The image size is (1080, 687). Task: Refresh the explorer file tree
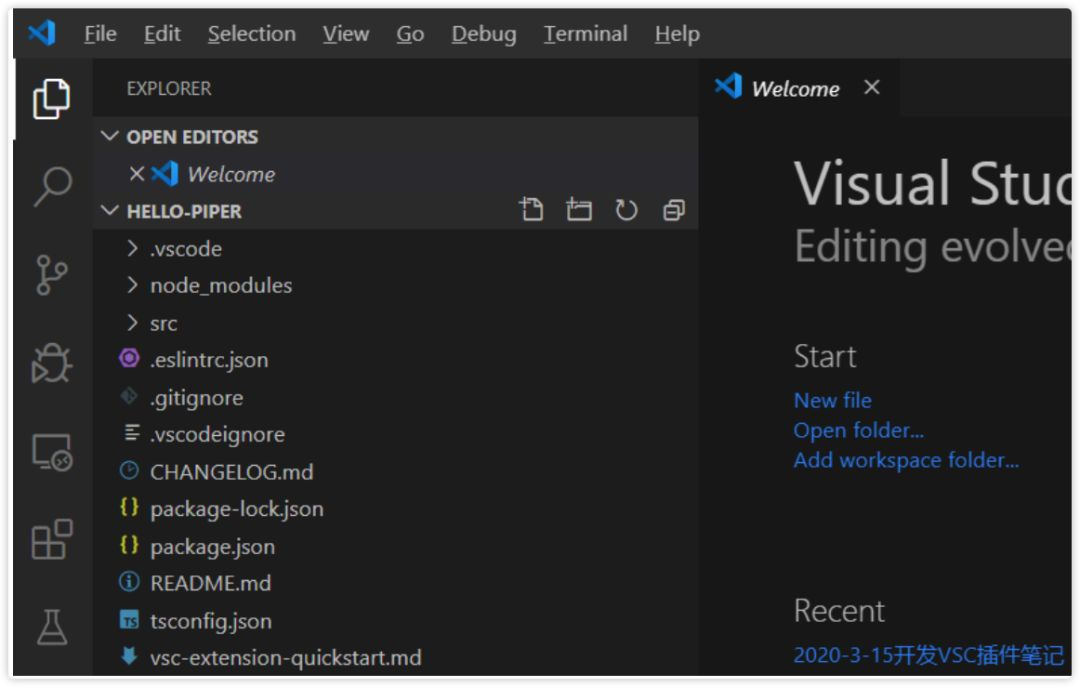pos(627,210)
